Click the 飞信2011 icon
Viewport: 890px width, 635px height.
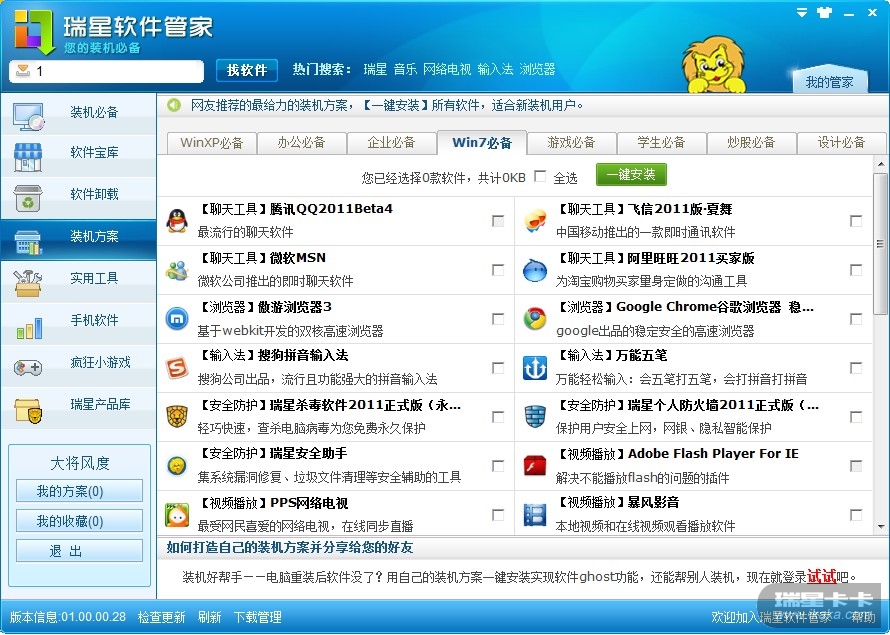(535, 221)
